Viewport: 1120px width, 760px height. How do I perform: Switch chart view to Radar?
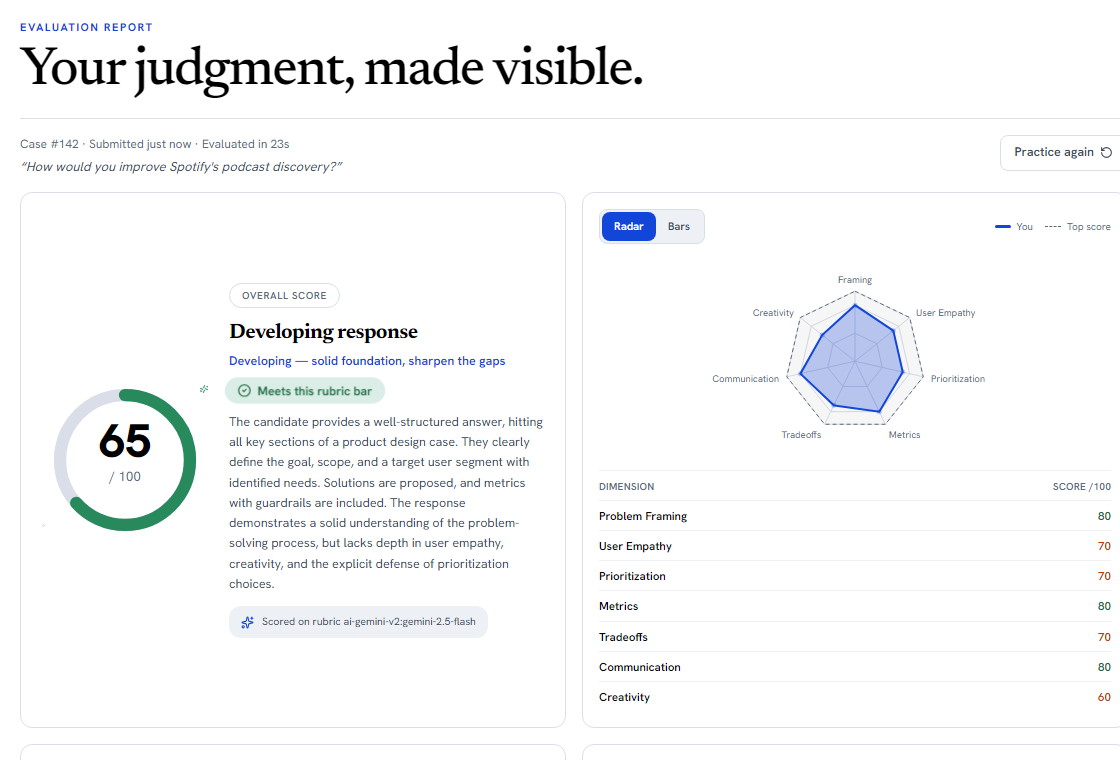[629, 226]
